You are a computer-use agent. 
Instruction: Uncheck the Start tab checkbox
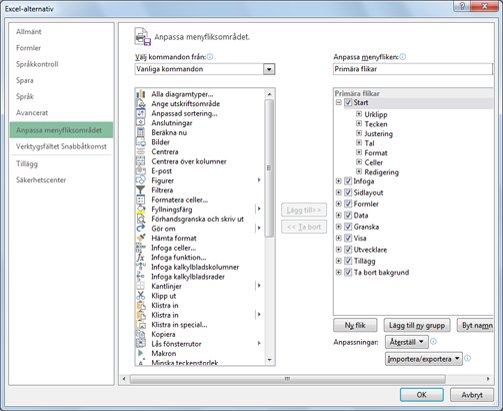click(348, 103)
